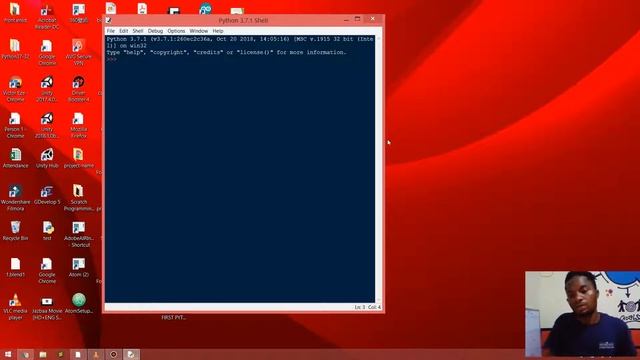Select the Recycle Bin icon
The height and width of the screenshot is (360, 640).
click(x=15, y=231)
